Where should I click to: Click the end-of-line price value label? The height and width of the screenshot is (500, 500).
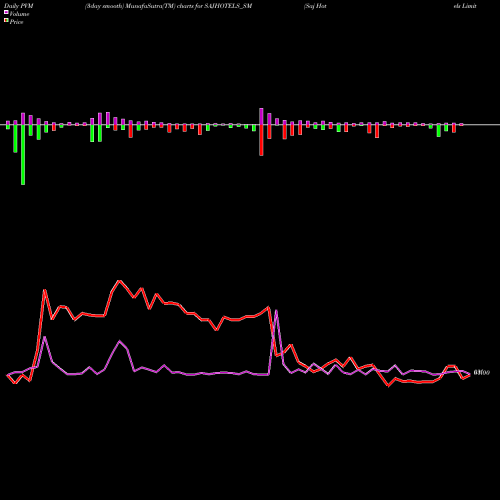pyautogui.click(x=482, y=372)
